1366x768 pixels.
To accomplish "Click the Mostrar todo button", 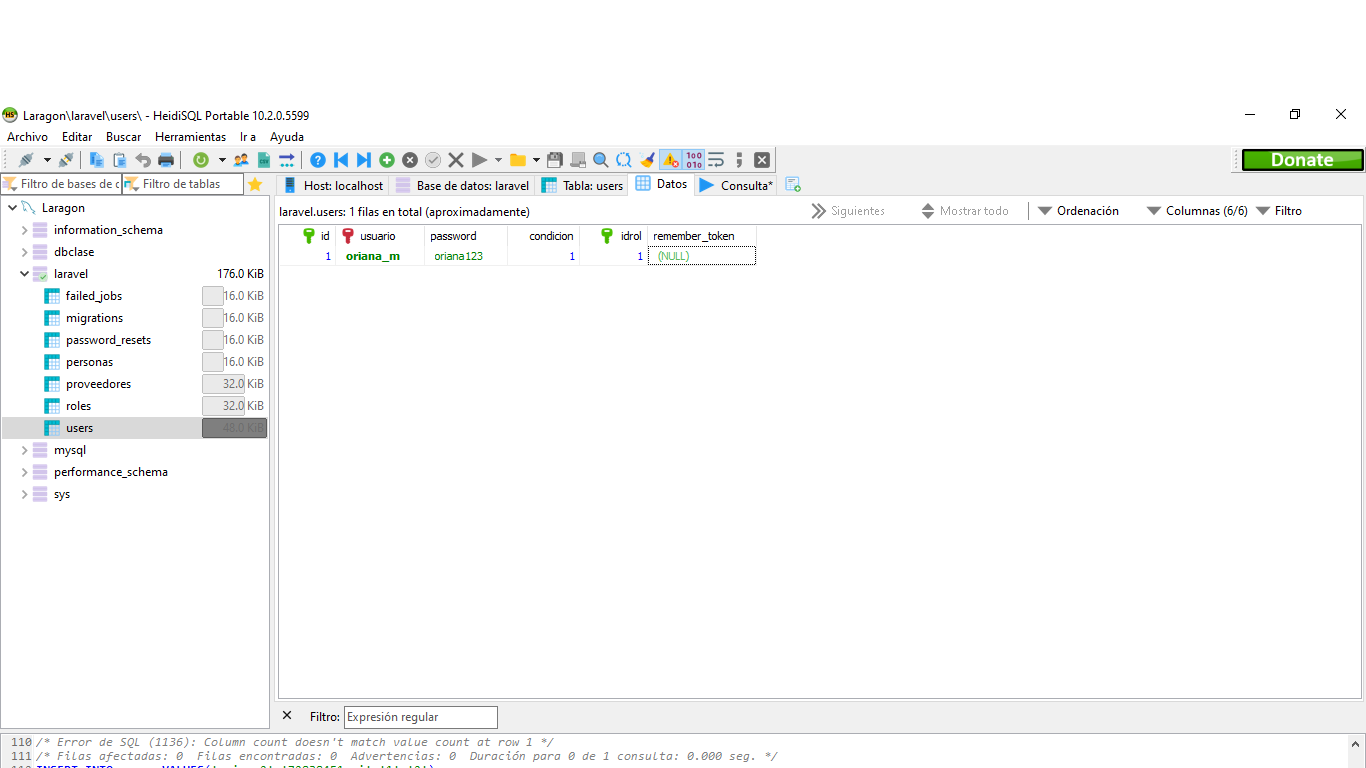I will pyautogui.click(x=965, y=211).
